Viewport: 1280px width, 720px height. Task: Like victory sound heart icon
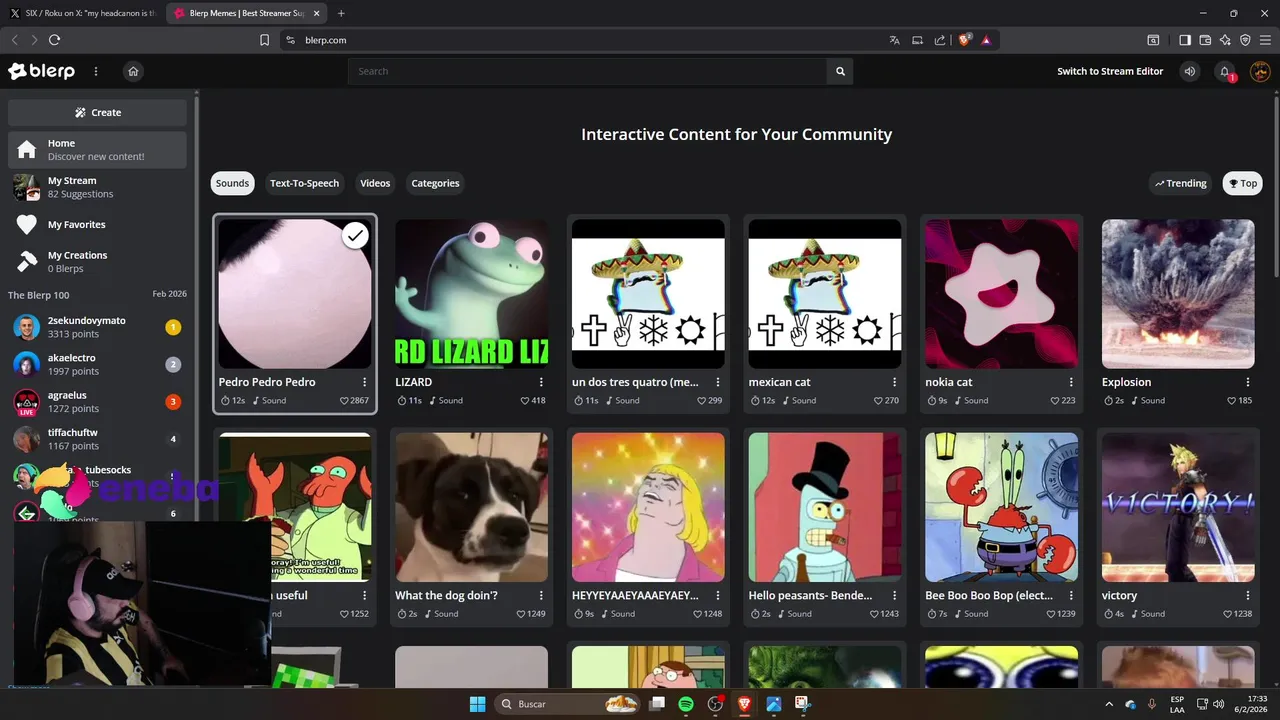pos(1228,614)
